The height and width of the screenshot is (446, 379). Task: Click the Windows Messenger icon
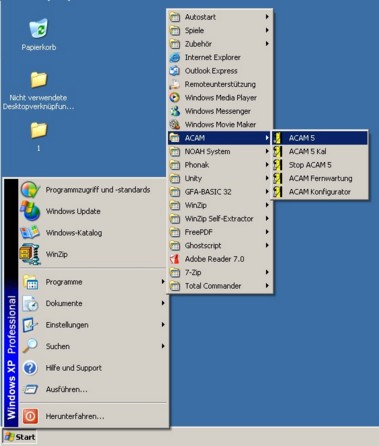point(175,111)
